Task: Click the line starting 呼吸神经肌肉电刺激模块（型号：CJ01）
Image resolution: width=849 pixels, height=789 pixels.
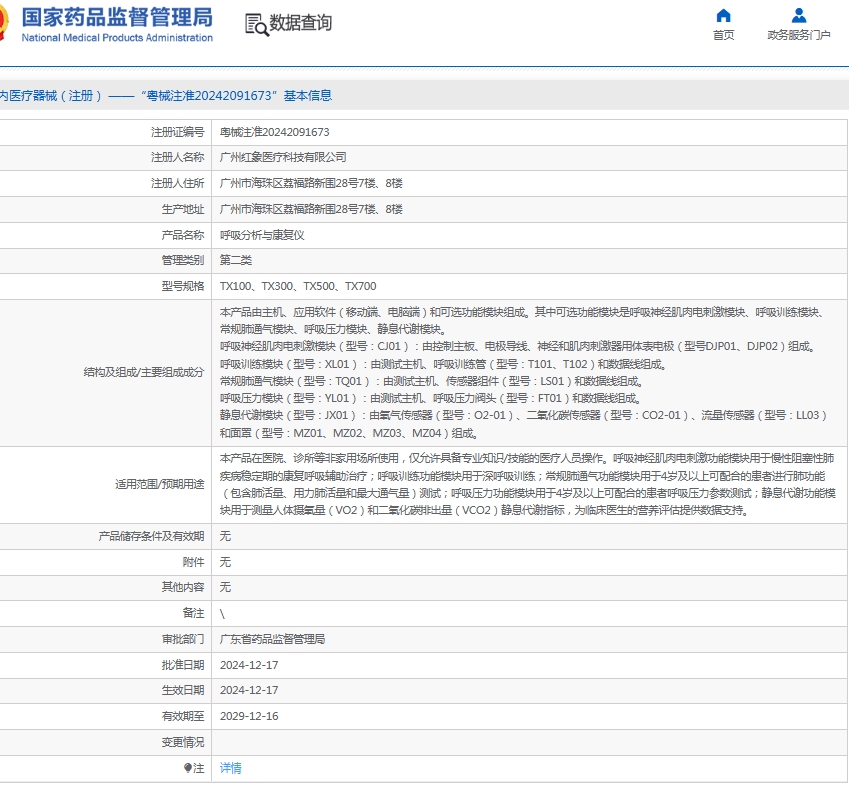Action: coord(518,347)
